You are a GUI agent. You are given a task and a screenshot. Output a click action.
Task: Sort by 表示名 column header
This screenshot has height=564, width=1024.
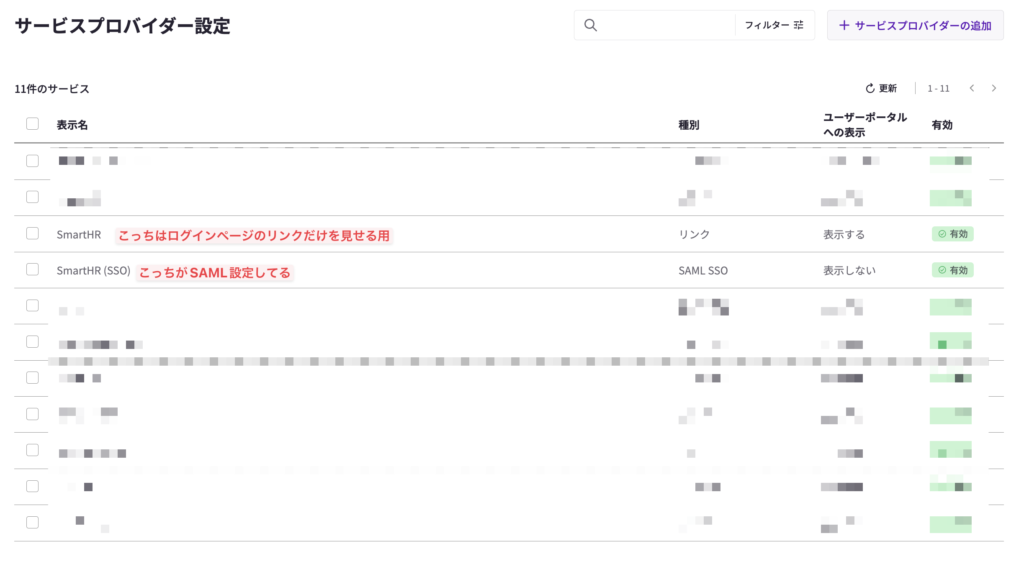pyautogui.click(x=72, y=125)
